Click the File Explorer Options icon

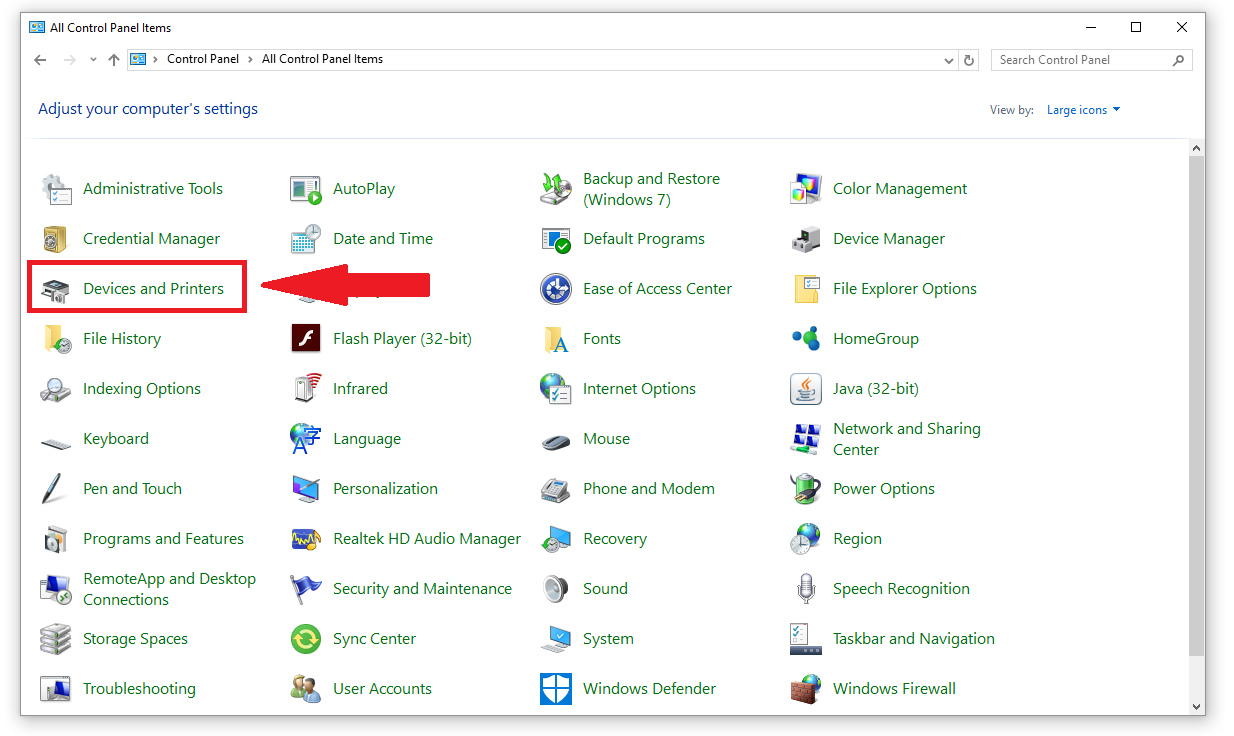click(x=806, y=289)
